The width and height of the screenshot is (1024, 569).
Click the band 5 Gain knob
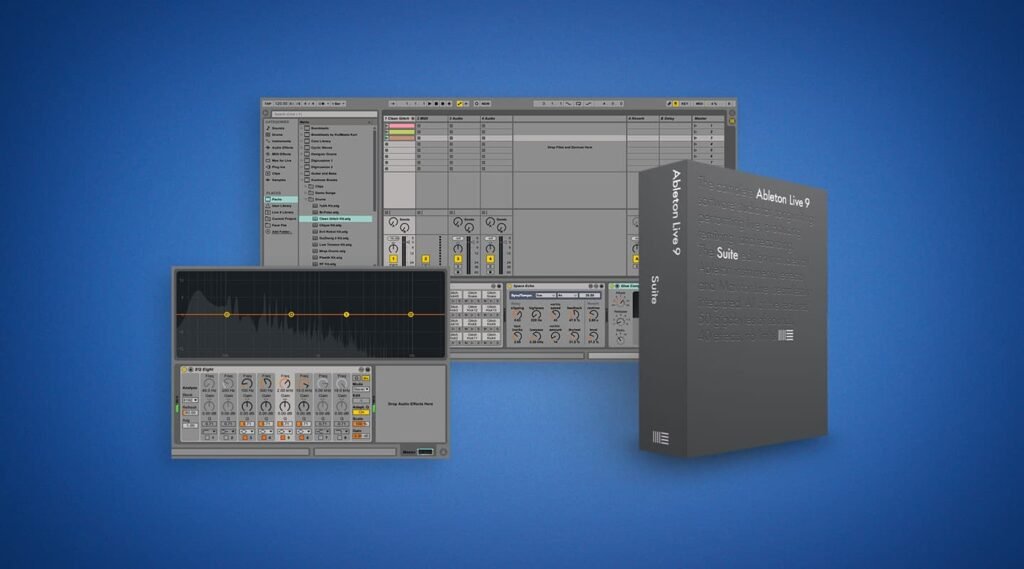click(285, 406)
